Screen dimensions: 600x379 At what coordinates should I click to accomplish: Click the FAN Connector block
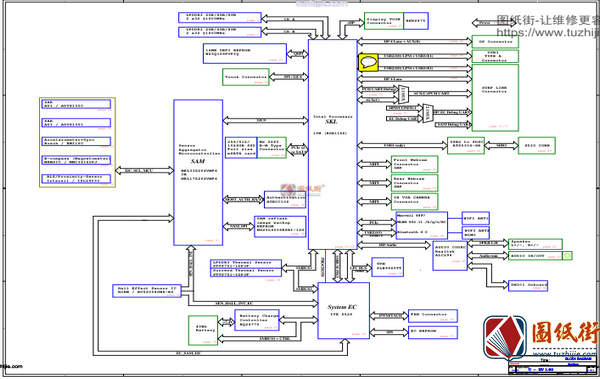pos(433,316)
